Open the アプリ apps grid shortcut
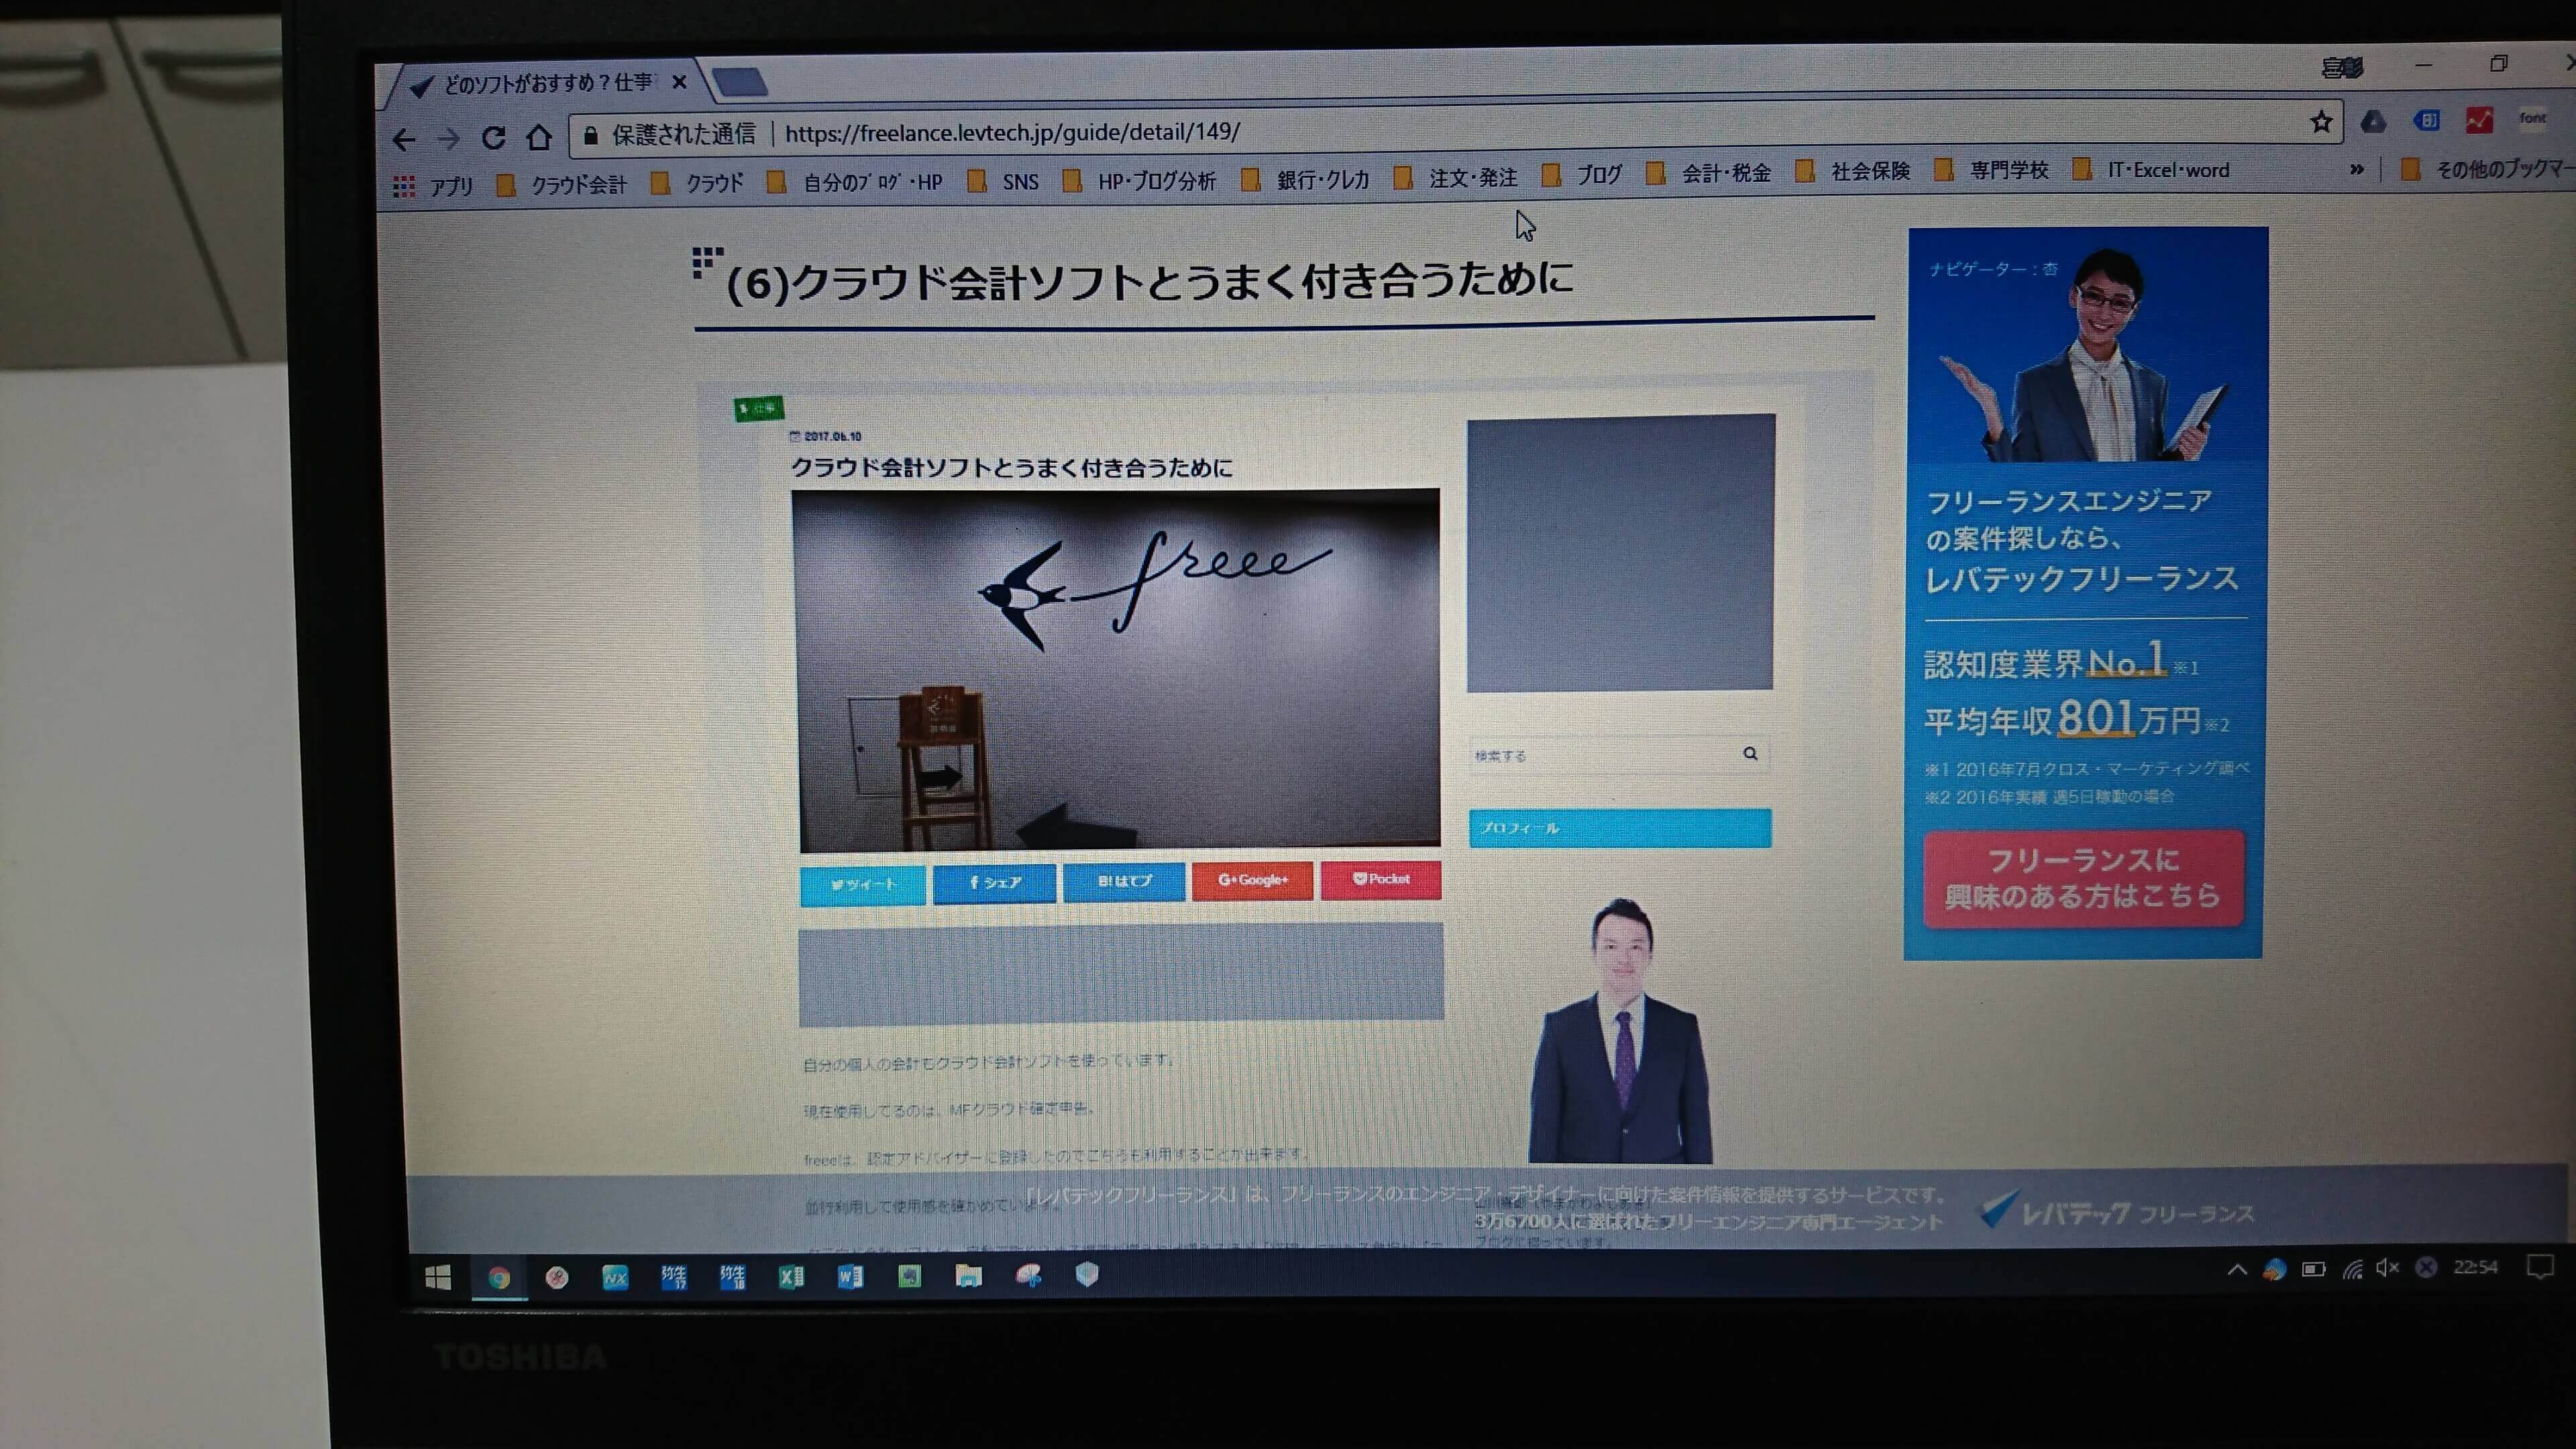 pyautogui.click(x=433, y=186)
